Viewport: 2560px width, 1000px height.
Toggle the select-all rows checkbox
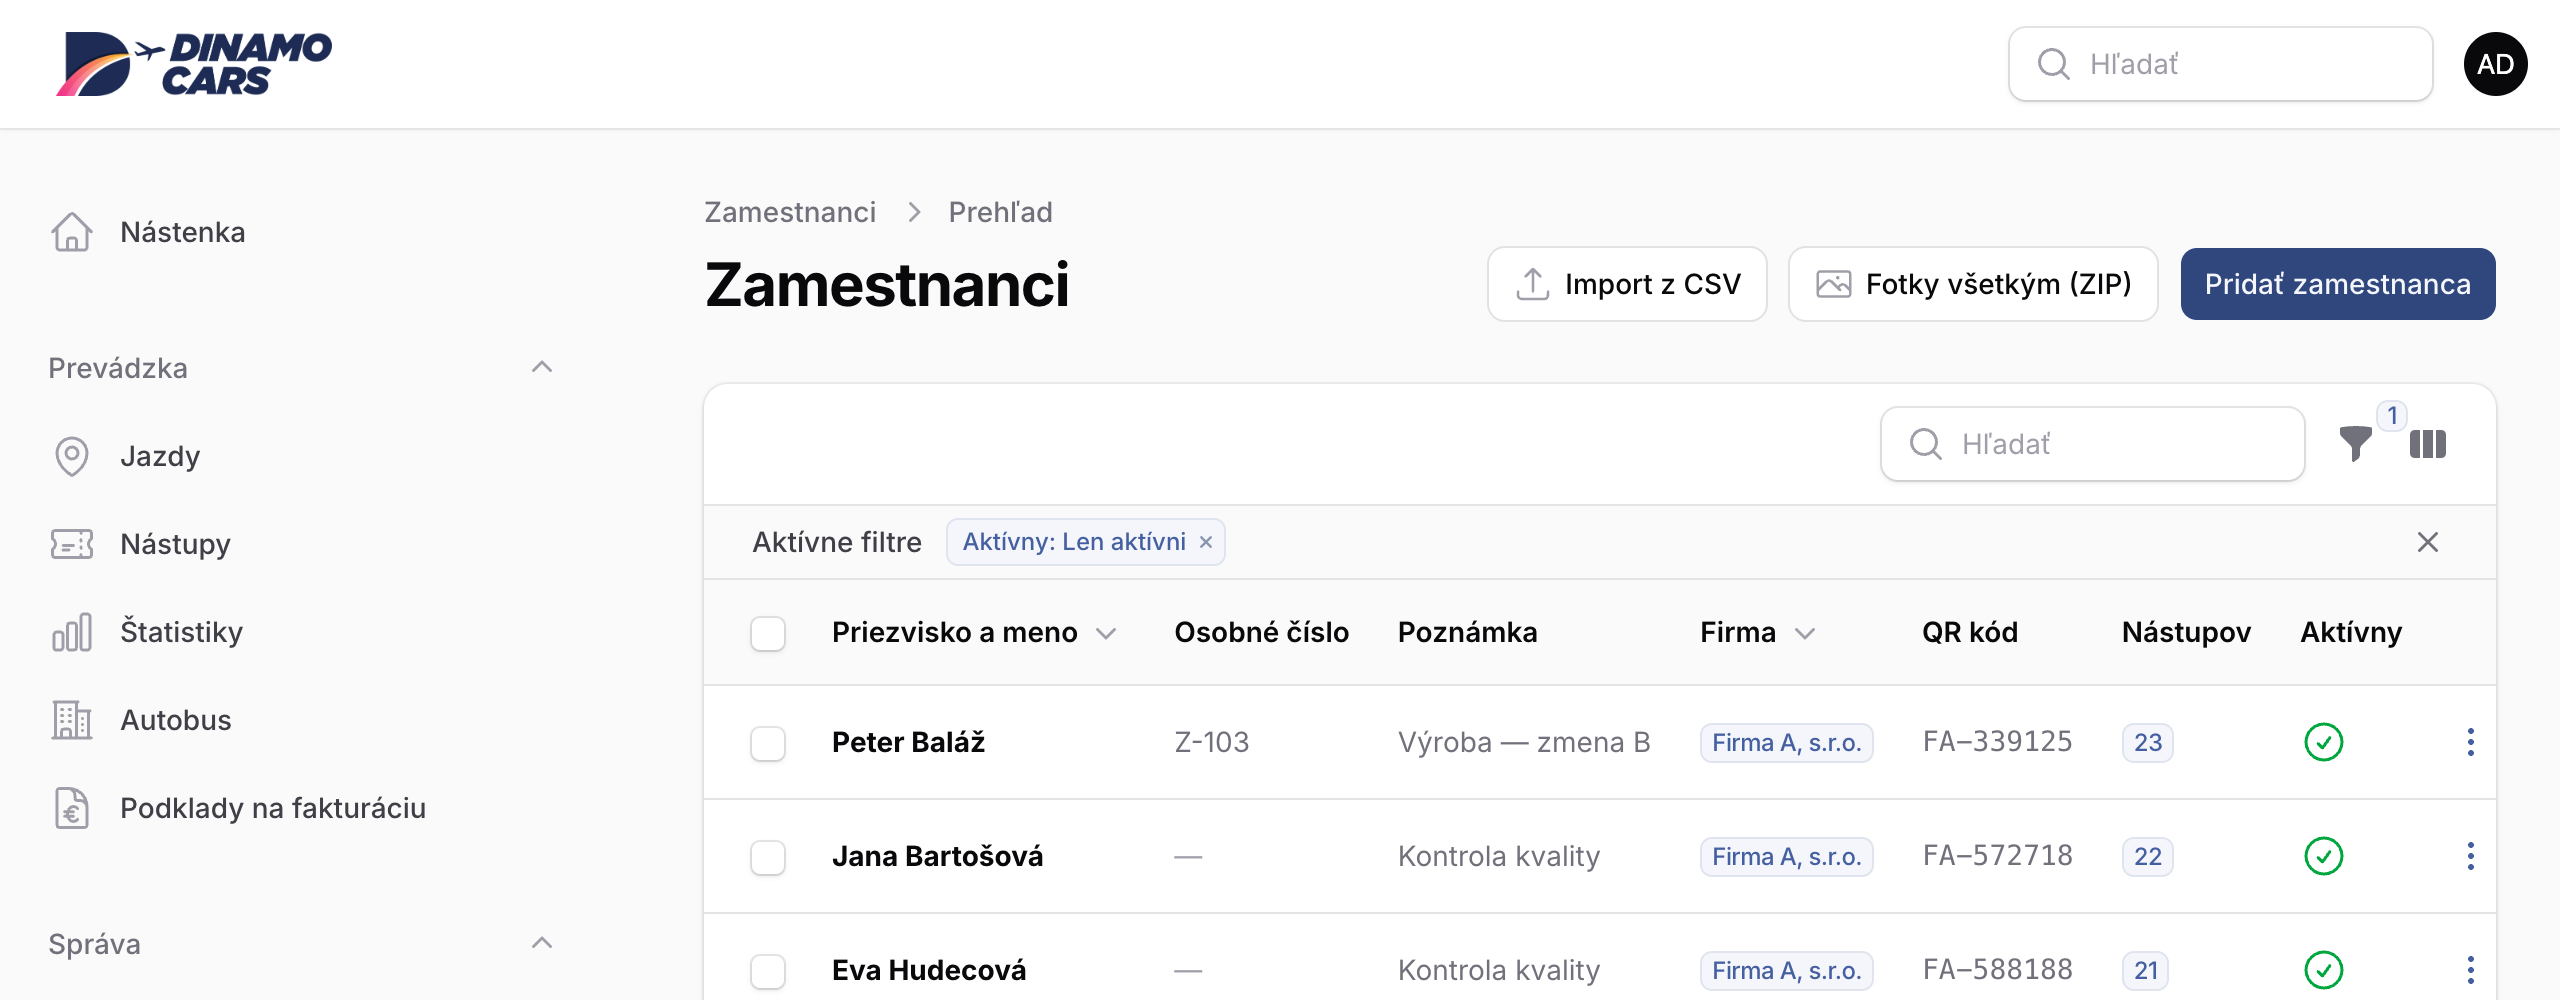point(768,633)
